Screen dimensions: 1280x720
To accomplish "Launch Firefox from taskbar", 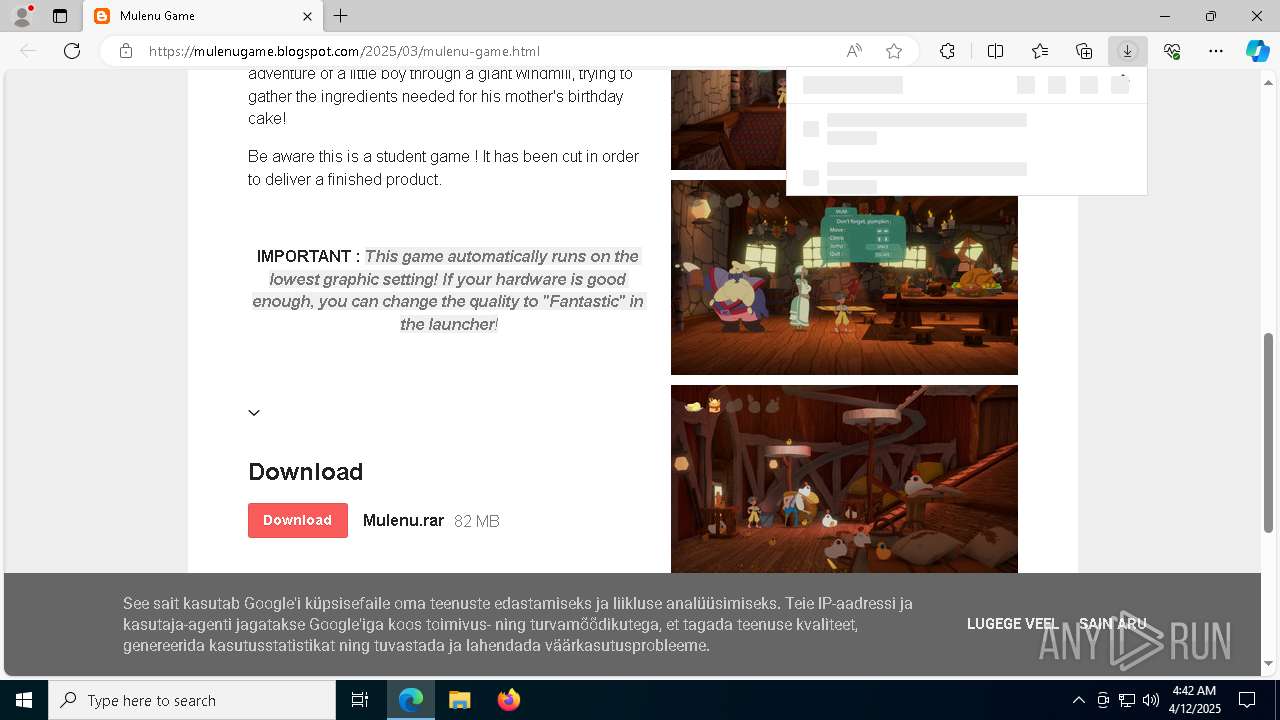I will pyautogui.click(x=508, y=700).
